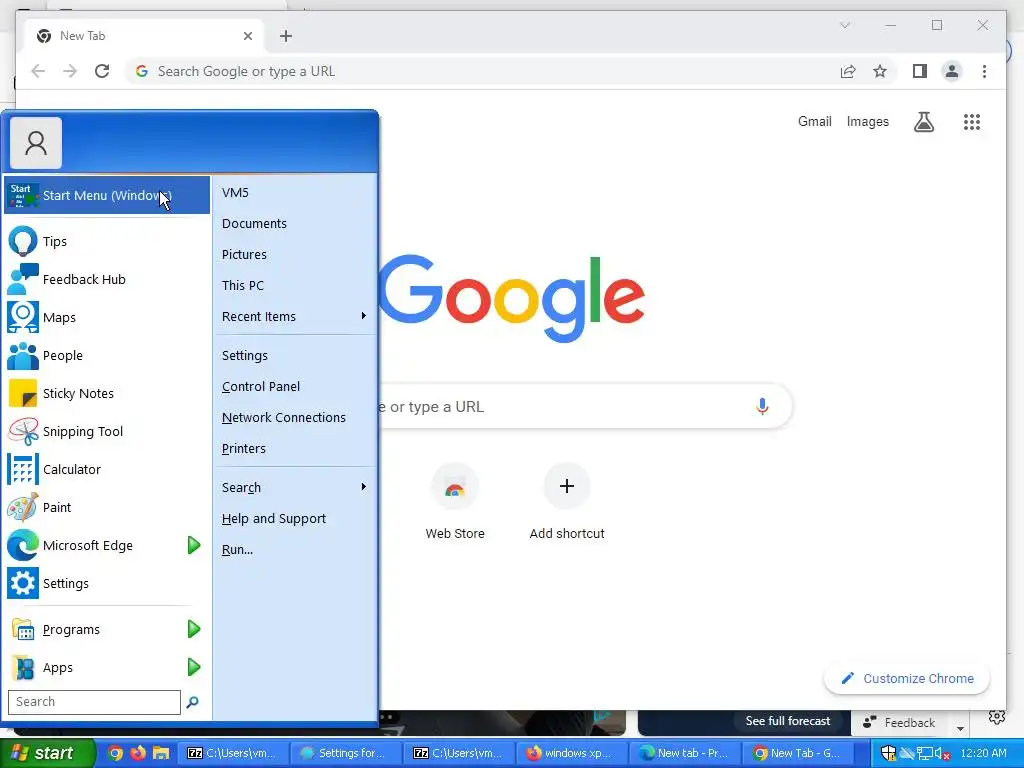Image resolution: width=1024 pixels, height=768 pixels.
Task: Launch Sticky Notes from start menu
Action: coord(108,393)
